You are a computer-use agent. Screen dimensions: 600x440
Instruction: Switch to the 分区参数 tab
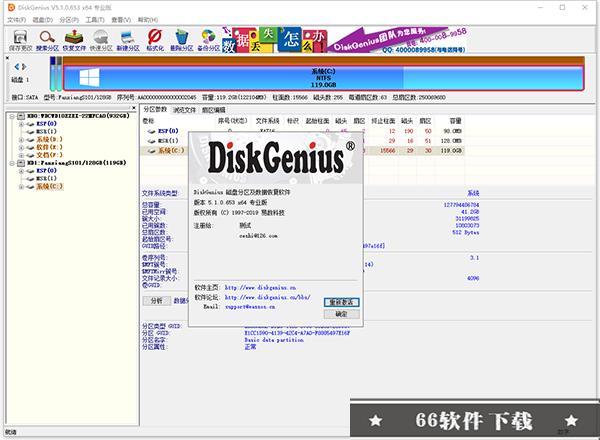[x=155, y=110]
